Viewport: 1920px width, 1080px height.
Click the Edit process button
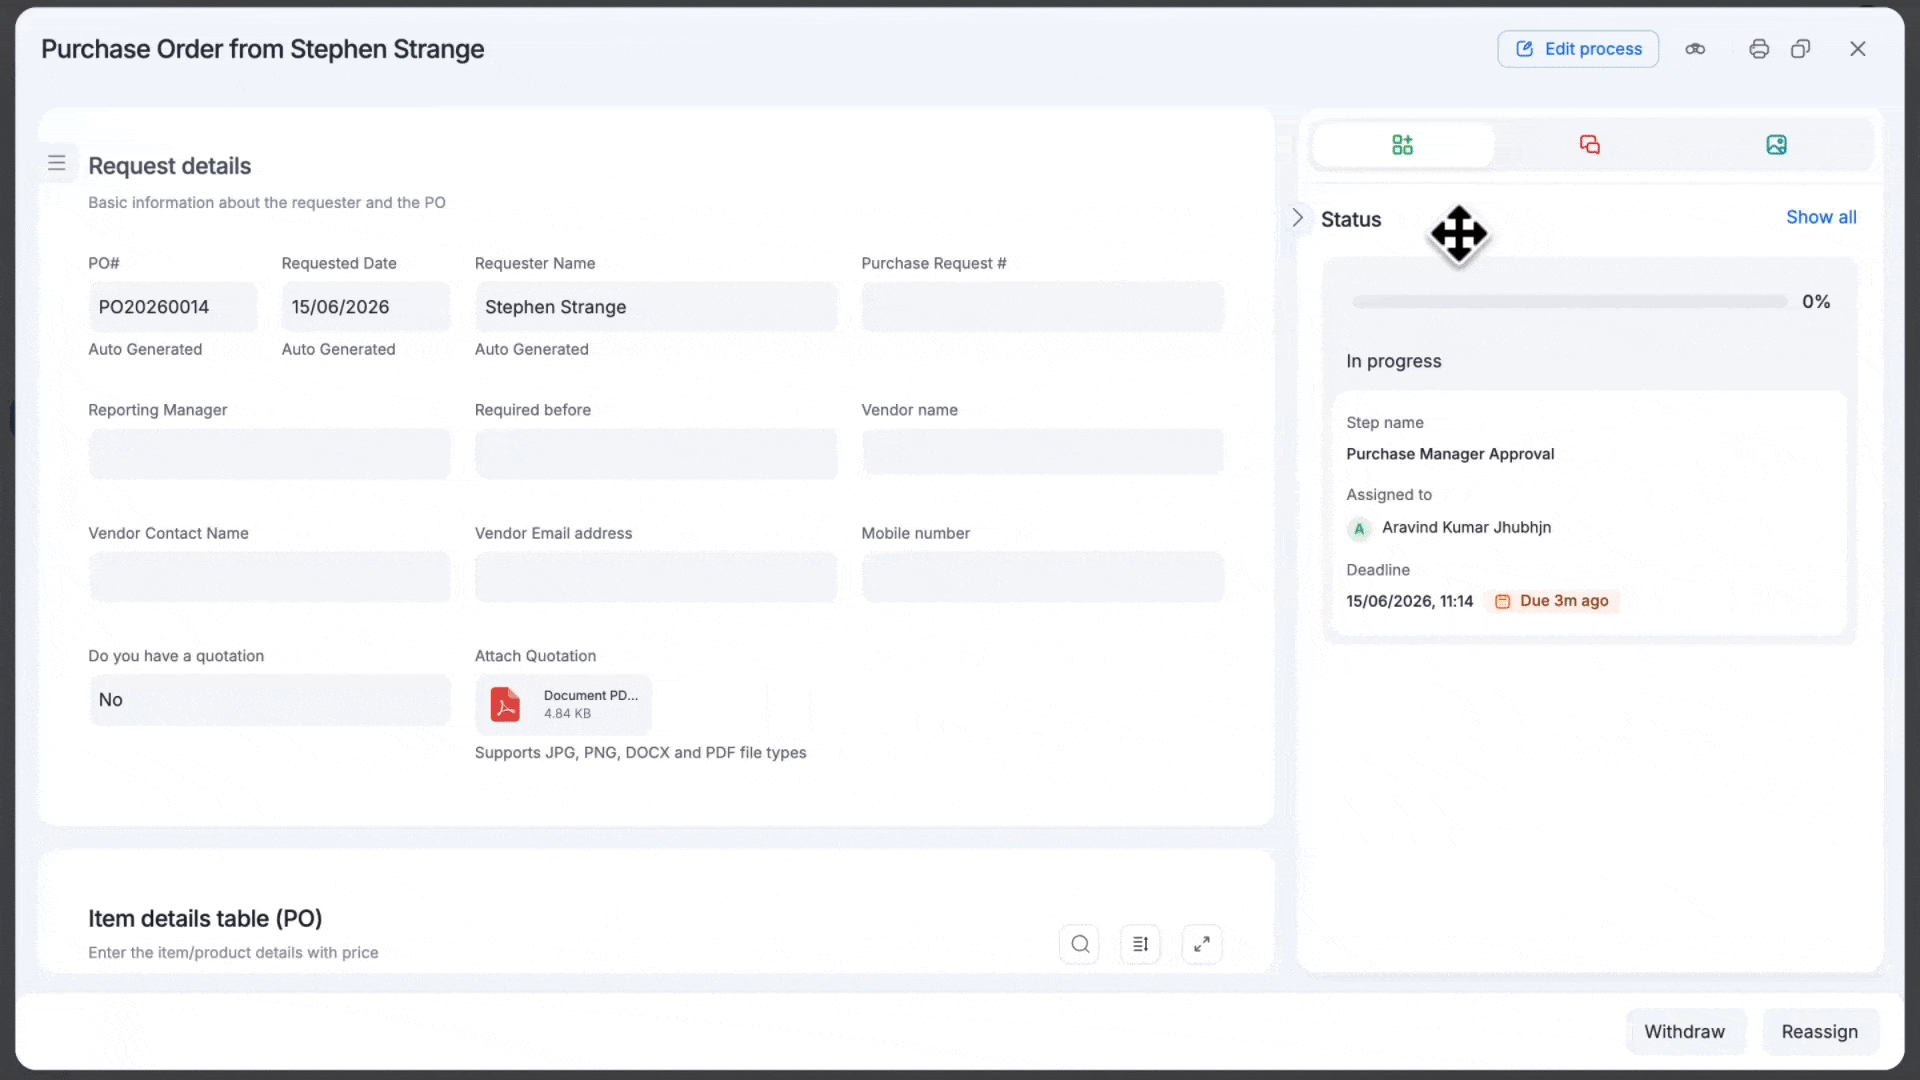(x=1578, y=49)
